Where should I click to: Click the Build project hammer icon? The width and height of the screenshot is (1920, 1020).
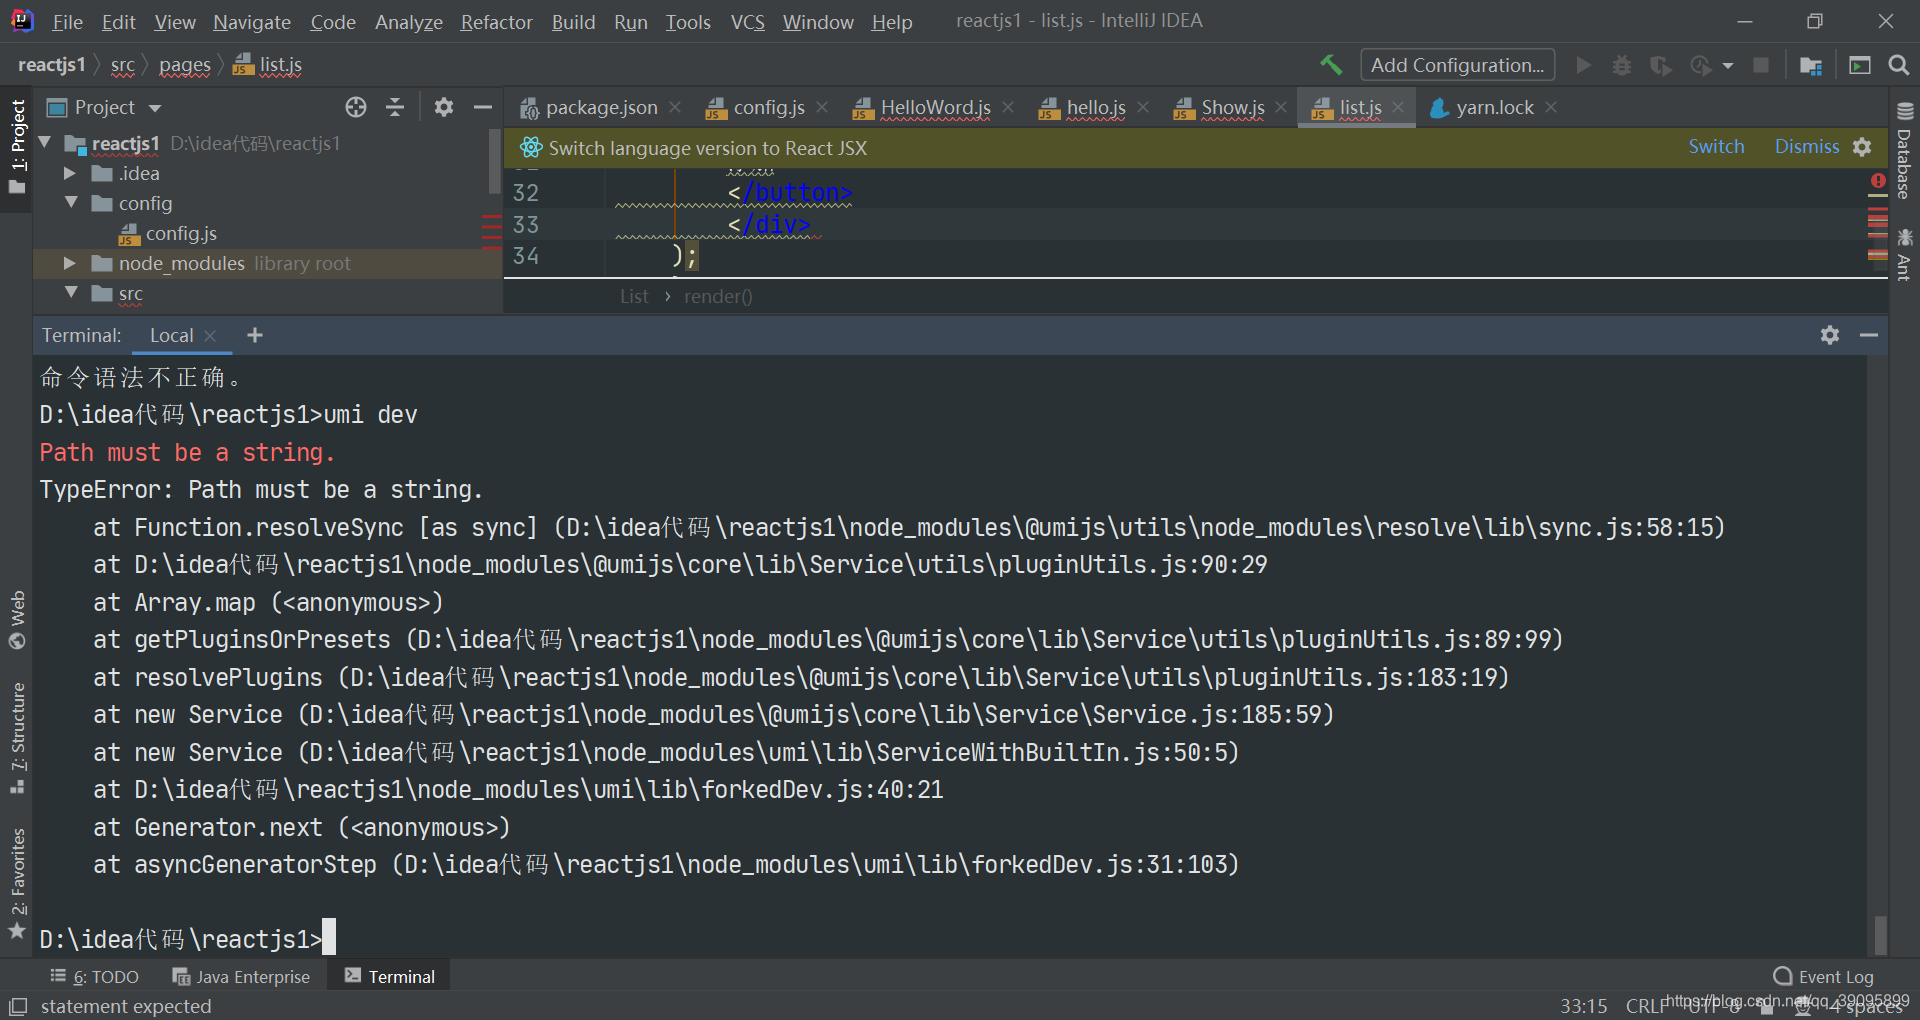(x=1331, y=65)
